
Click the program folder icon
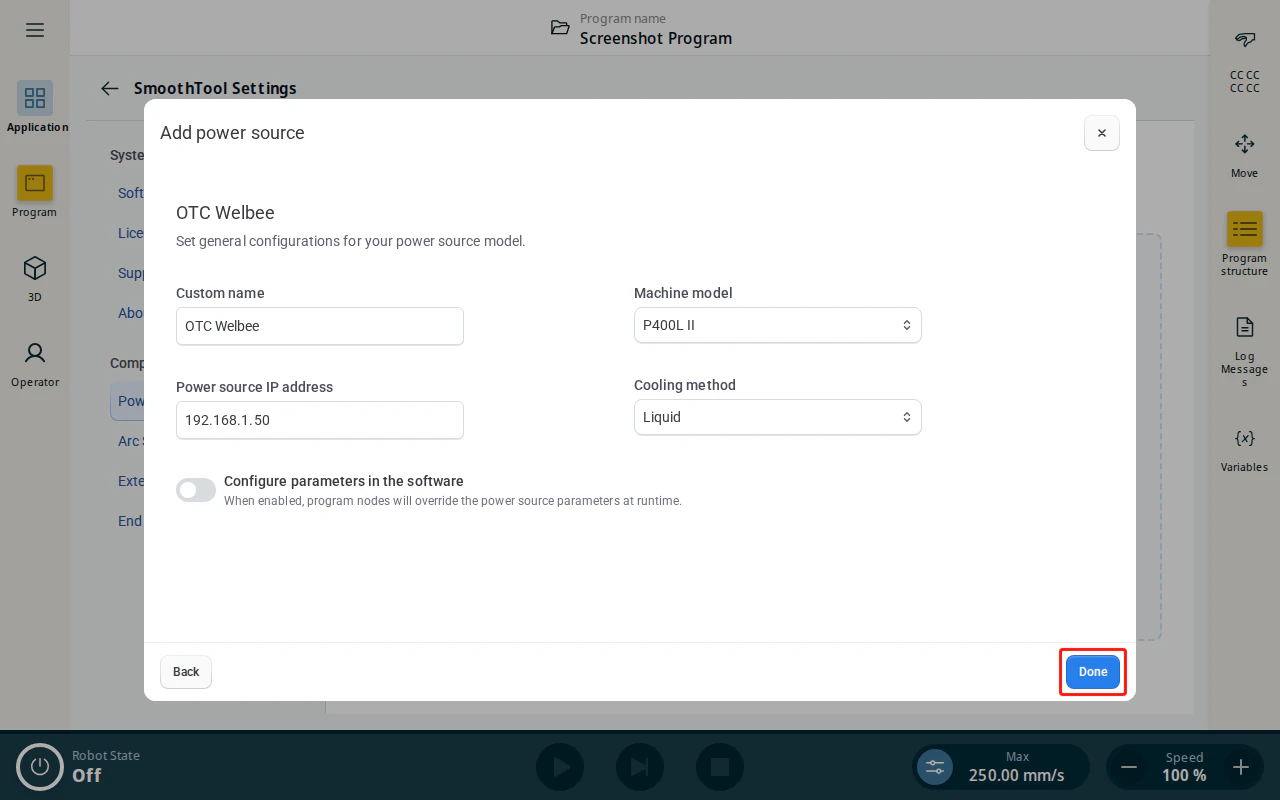560,28
